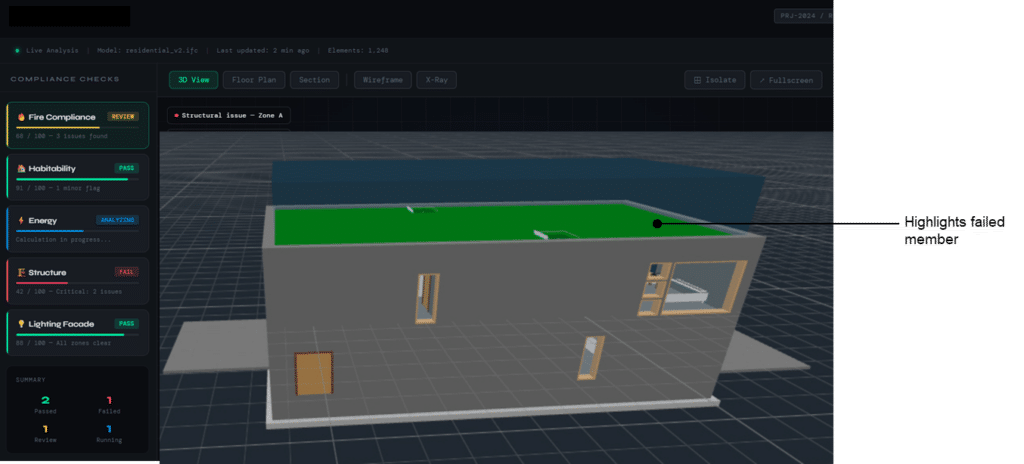This screenshot has height=464, width=1024.
Task: Click the Isolate grid icon
Action: [697, 80]
